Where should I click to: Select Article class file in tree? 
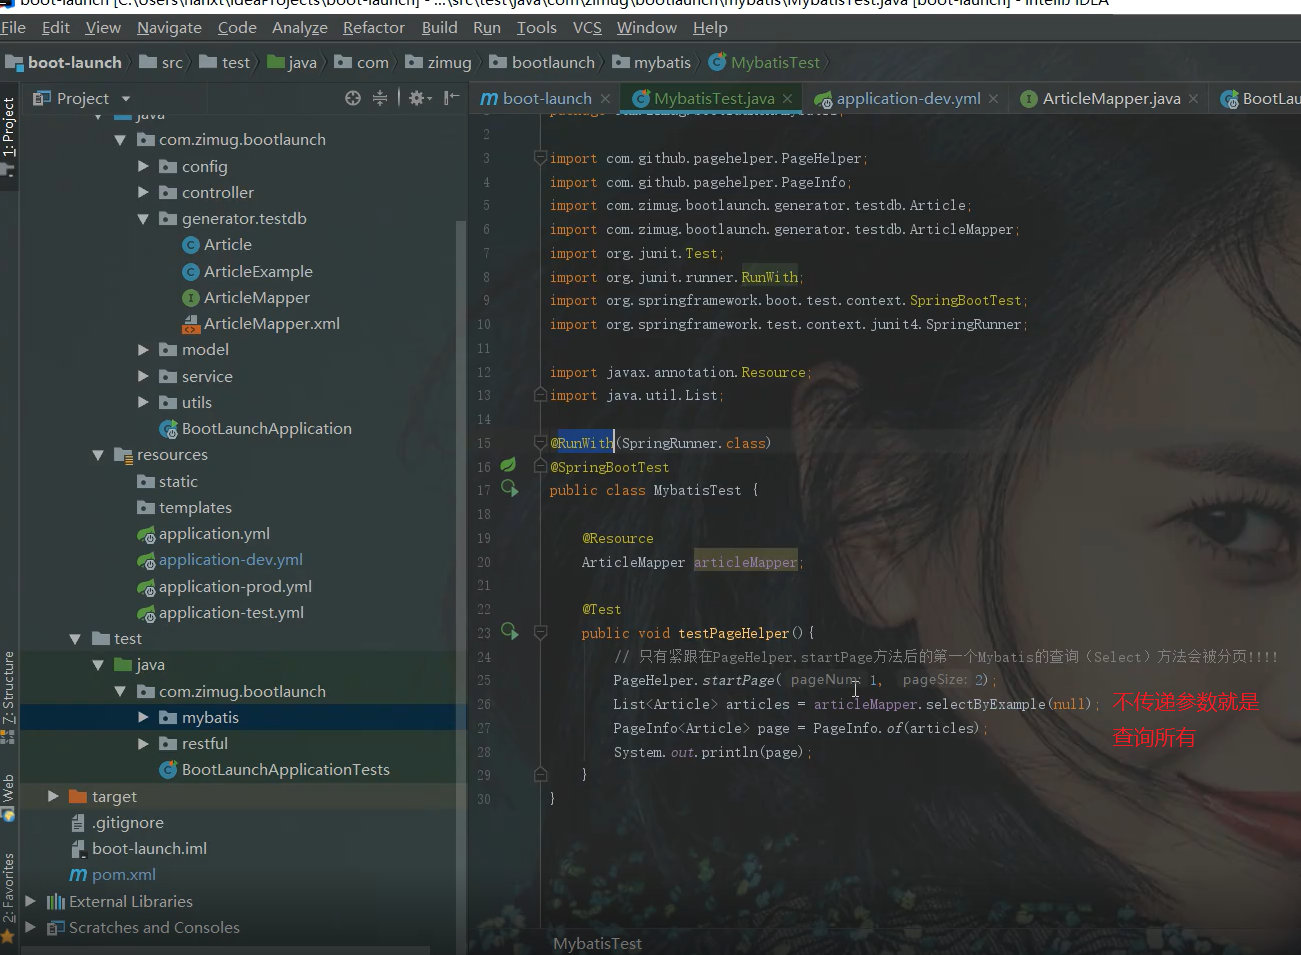pyautogui.click(x=217, y=245)
